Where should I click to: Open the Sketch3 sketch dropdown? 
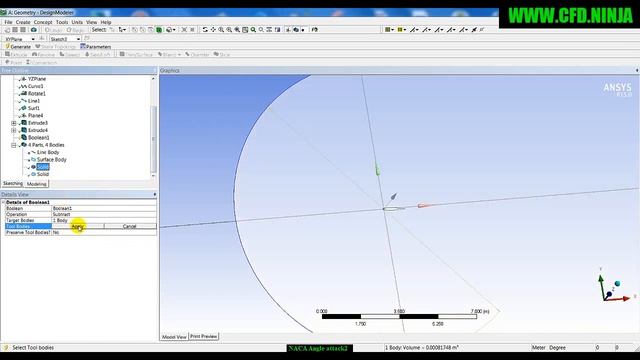click(78, 39)
